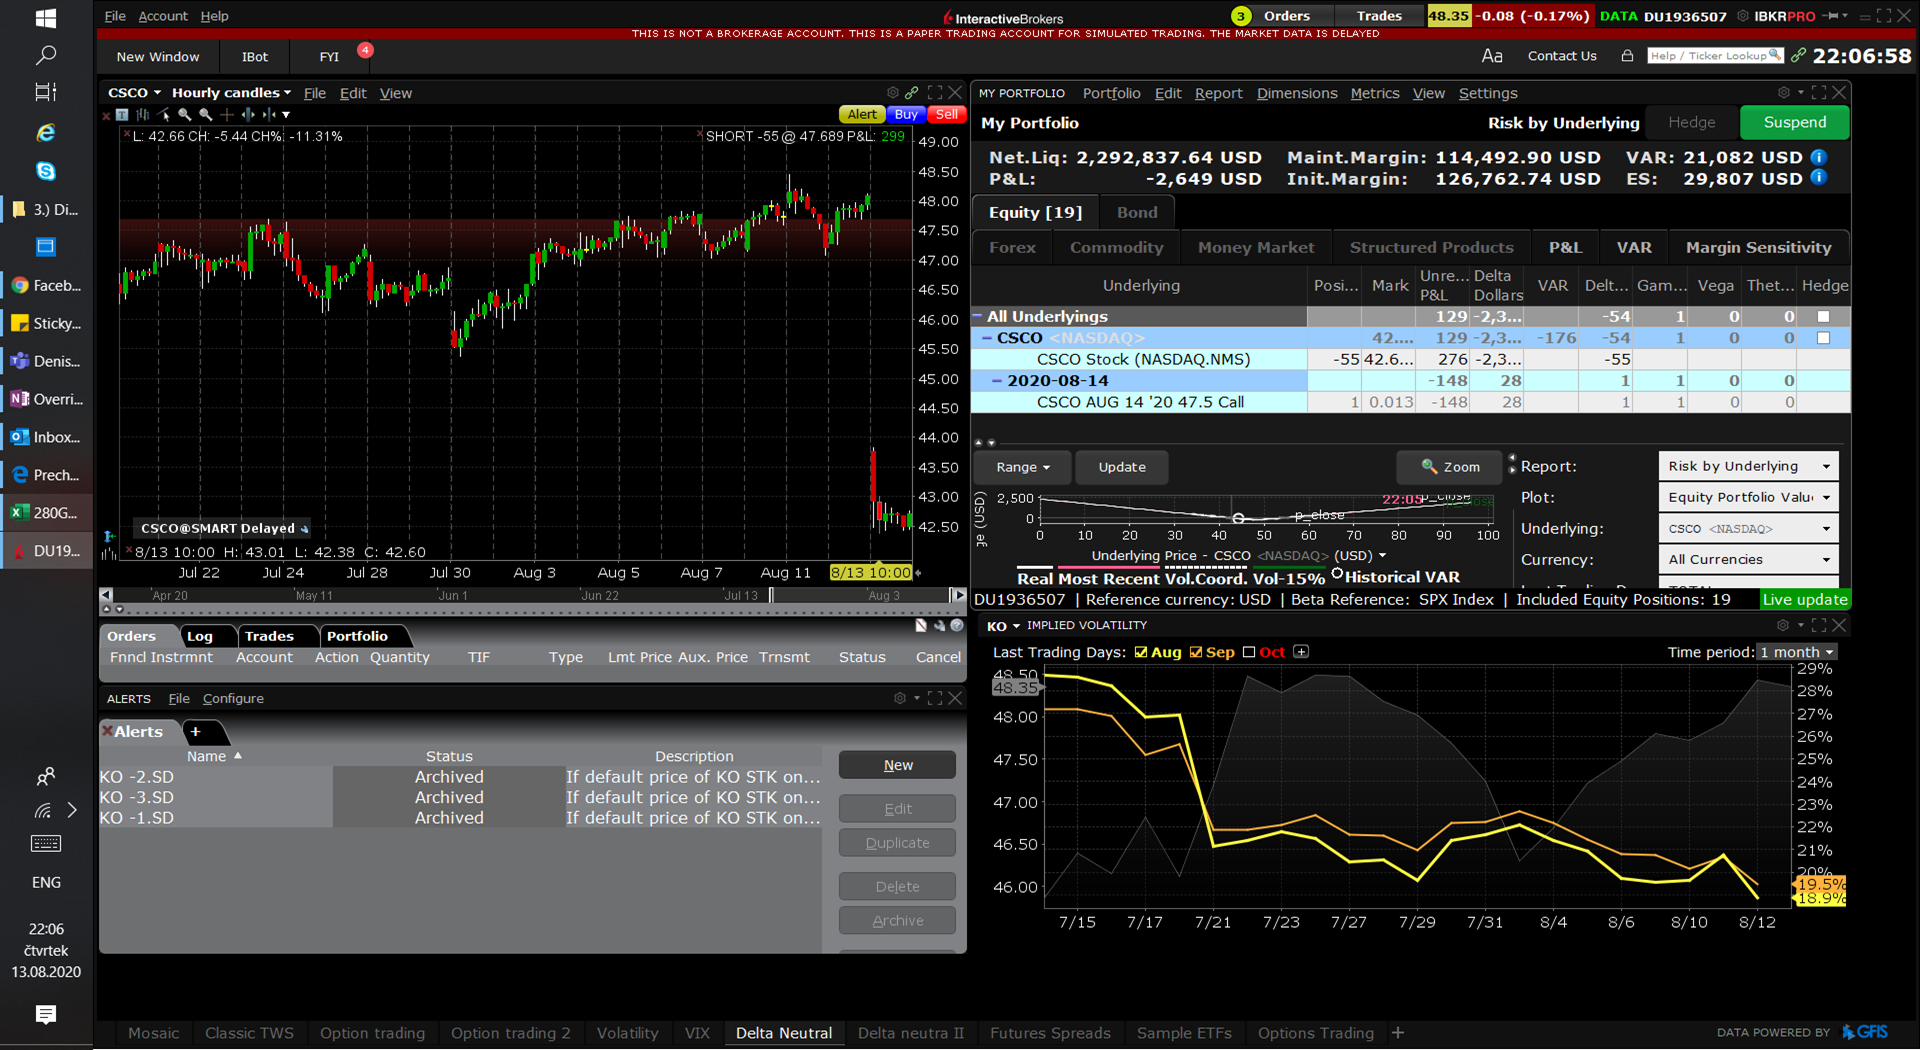The height and width of the screenshot is (1050, 1920).
Task: Click the chart timeline scrollbar handle
Action: coord(770,595)
